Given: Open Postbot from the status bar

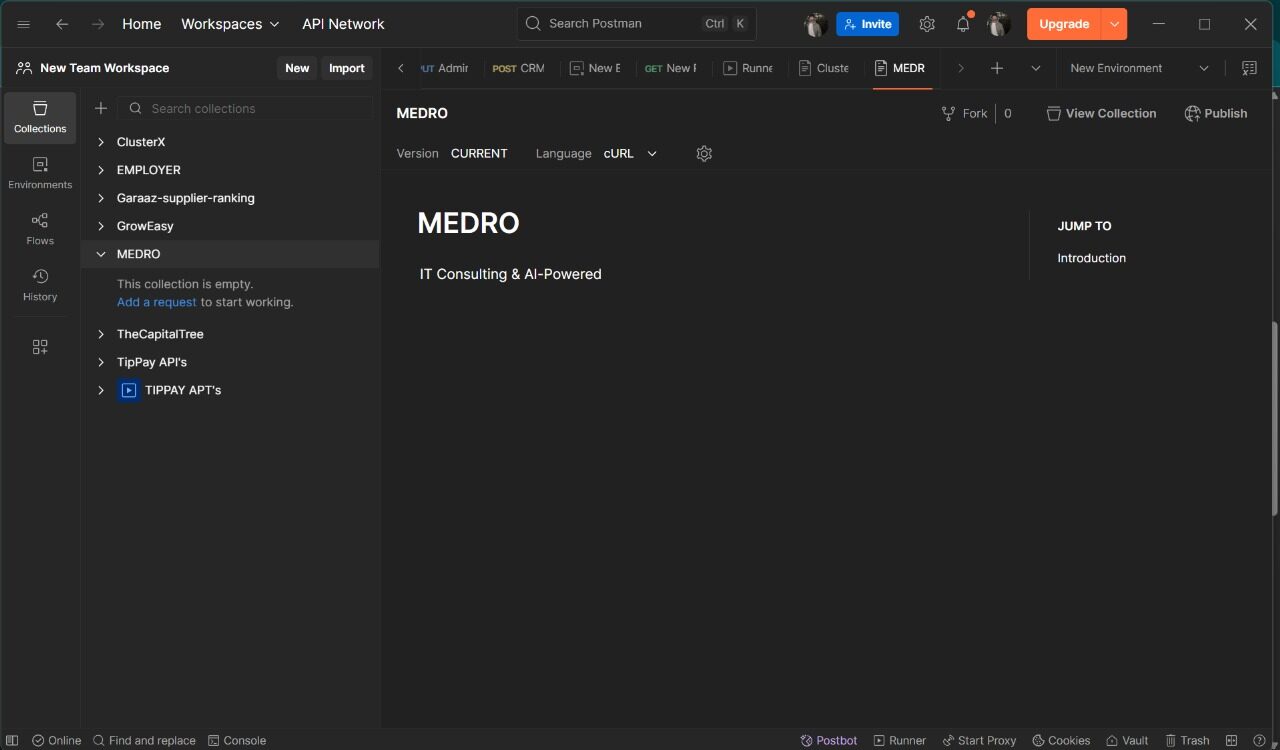Looking at the screenshot, I should (829, 740).
